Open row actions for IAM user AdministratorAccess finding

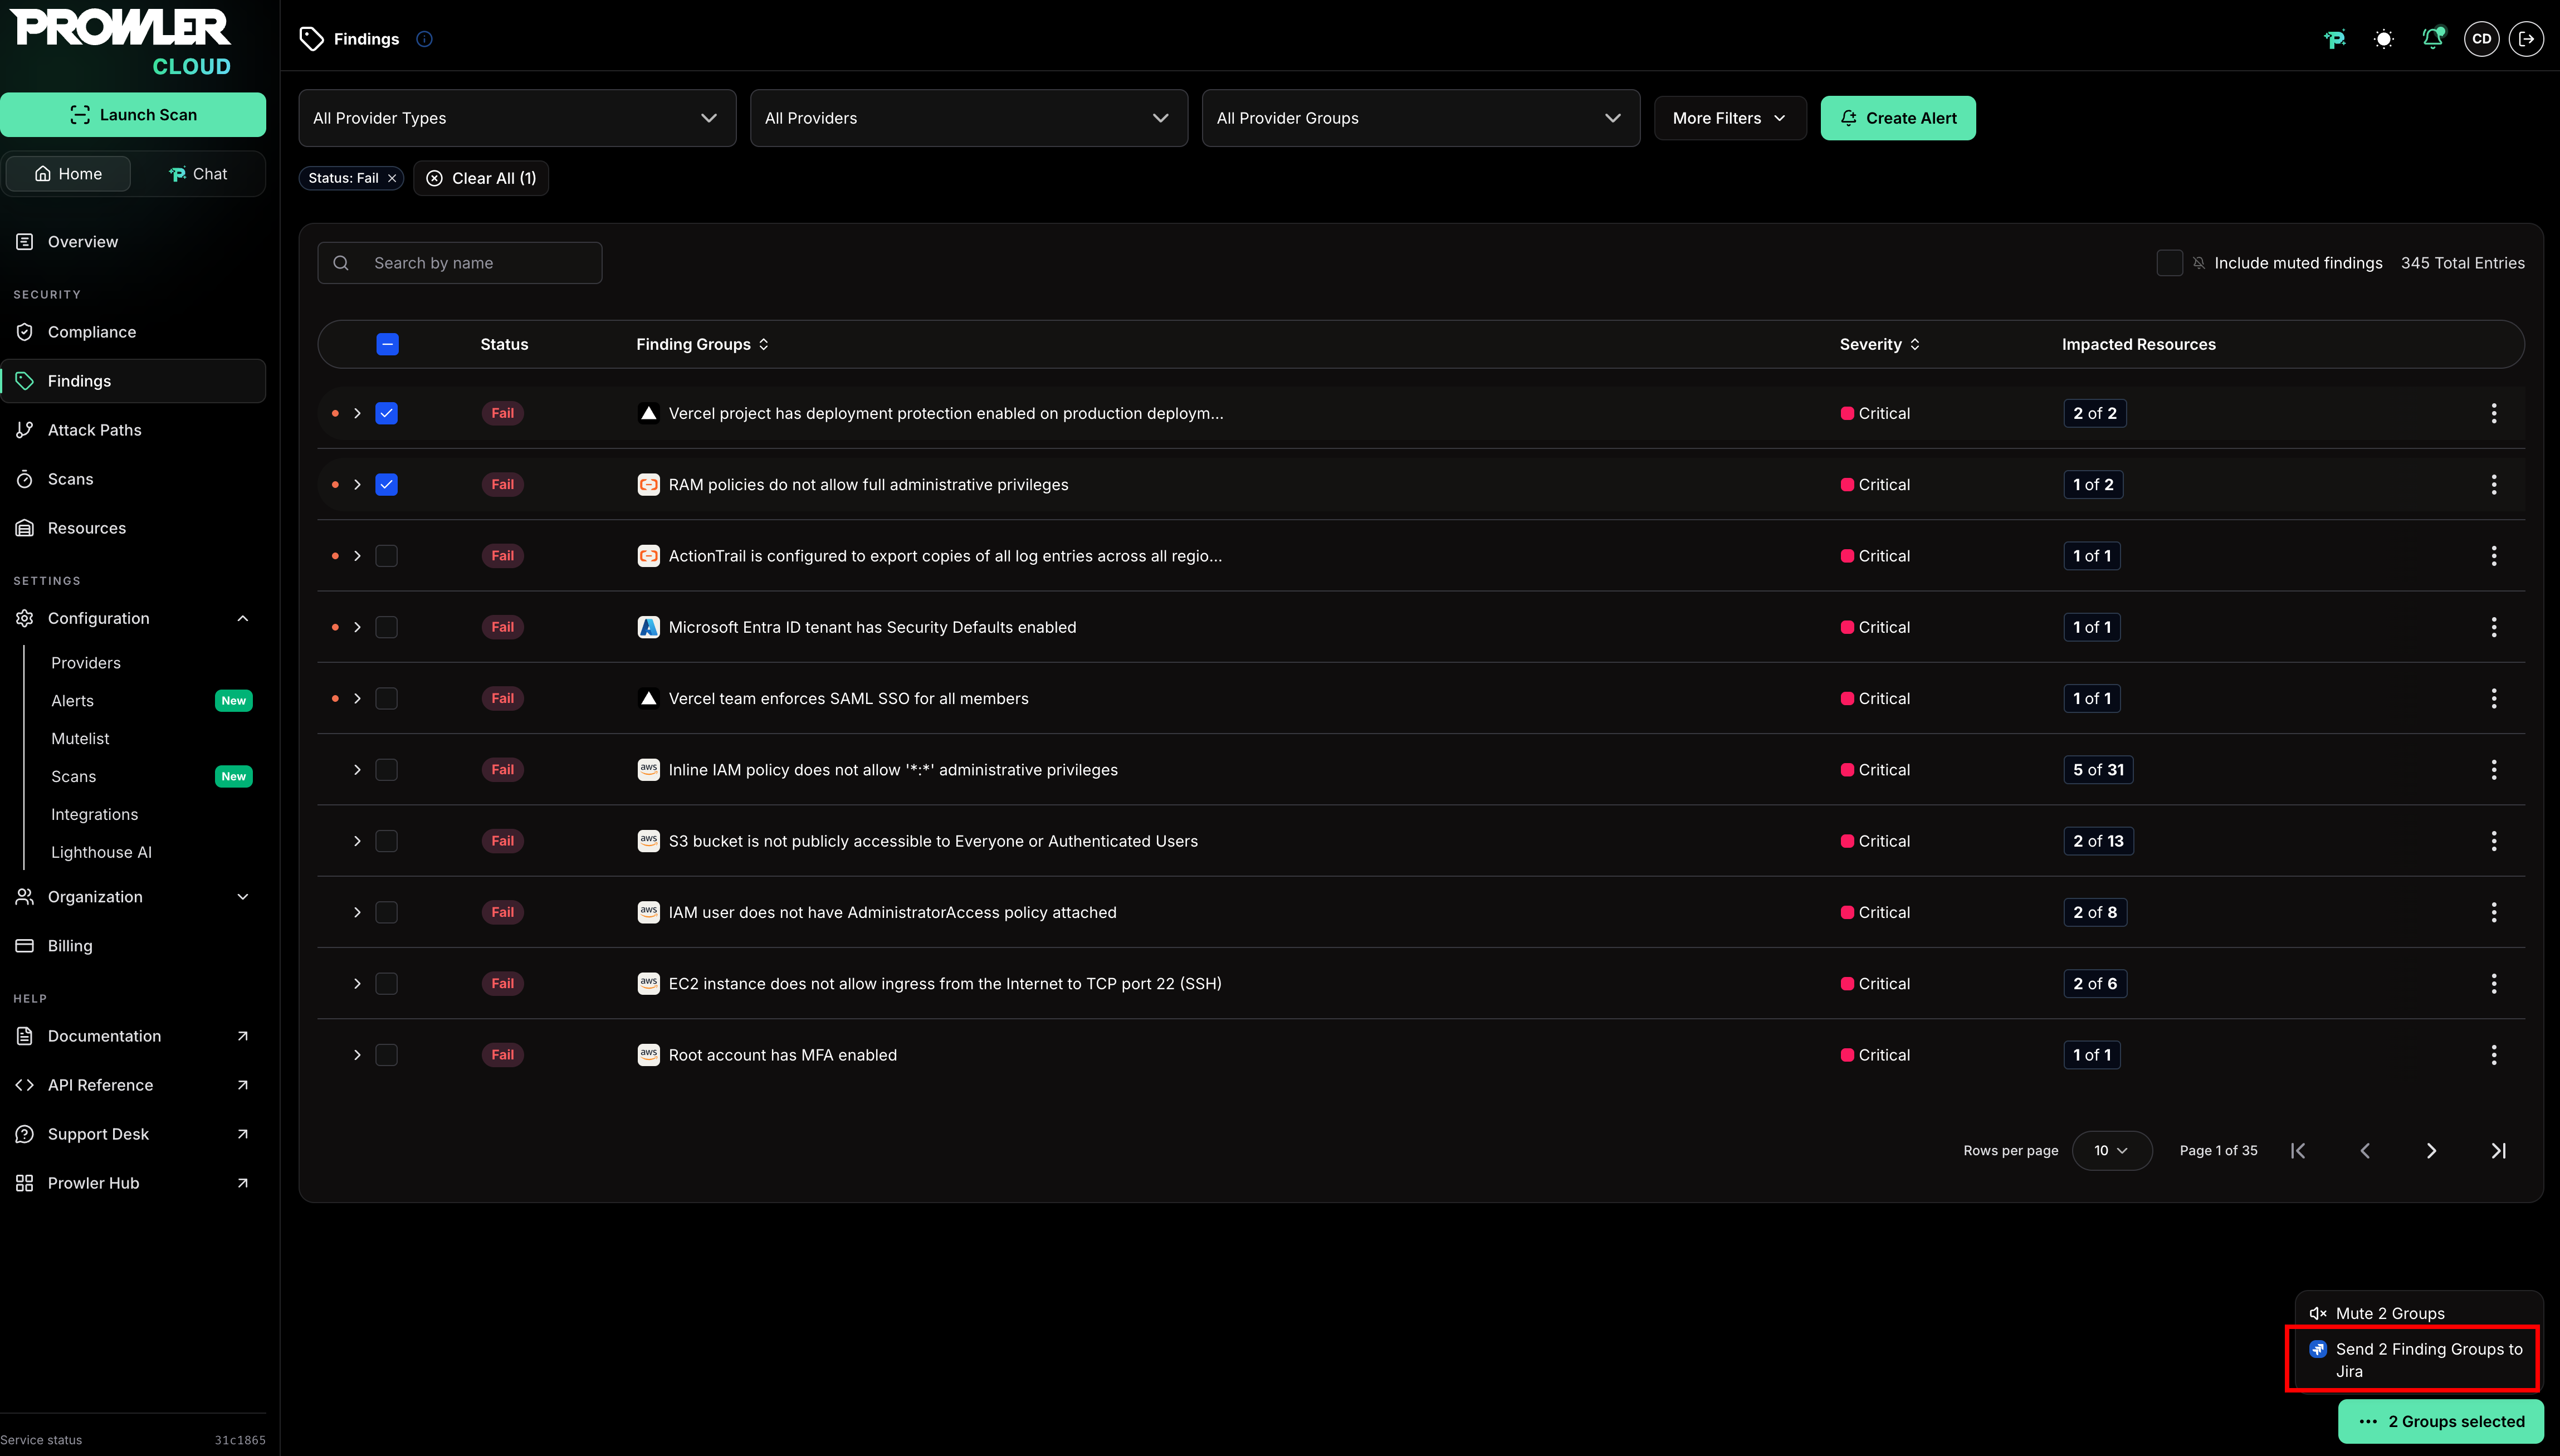pos(2494,912)
